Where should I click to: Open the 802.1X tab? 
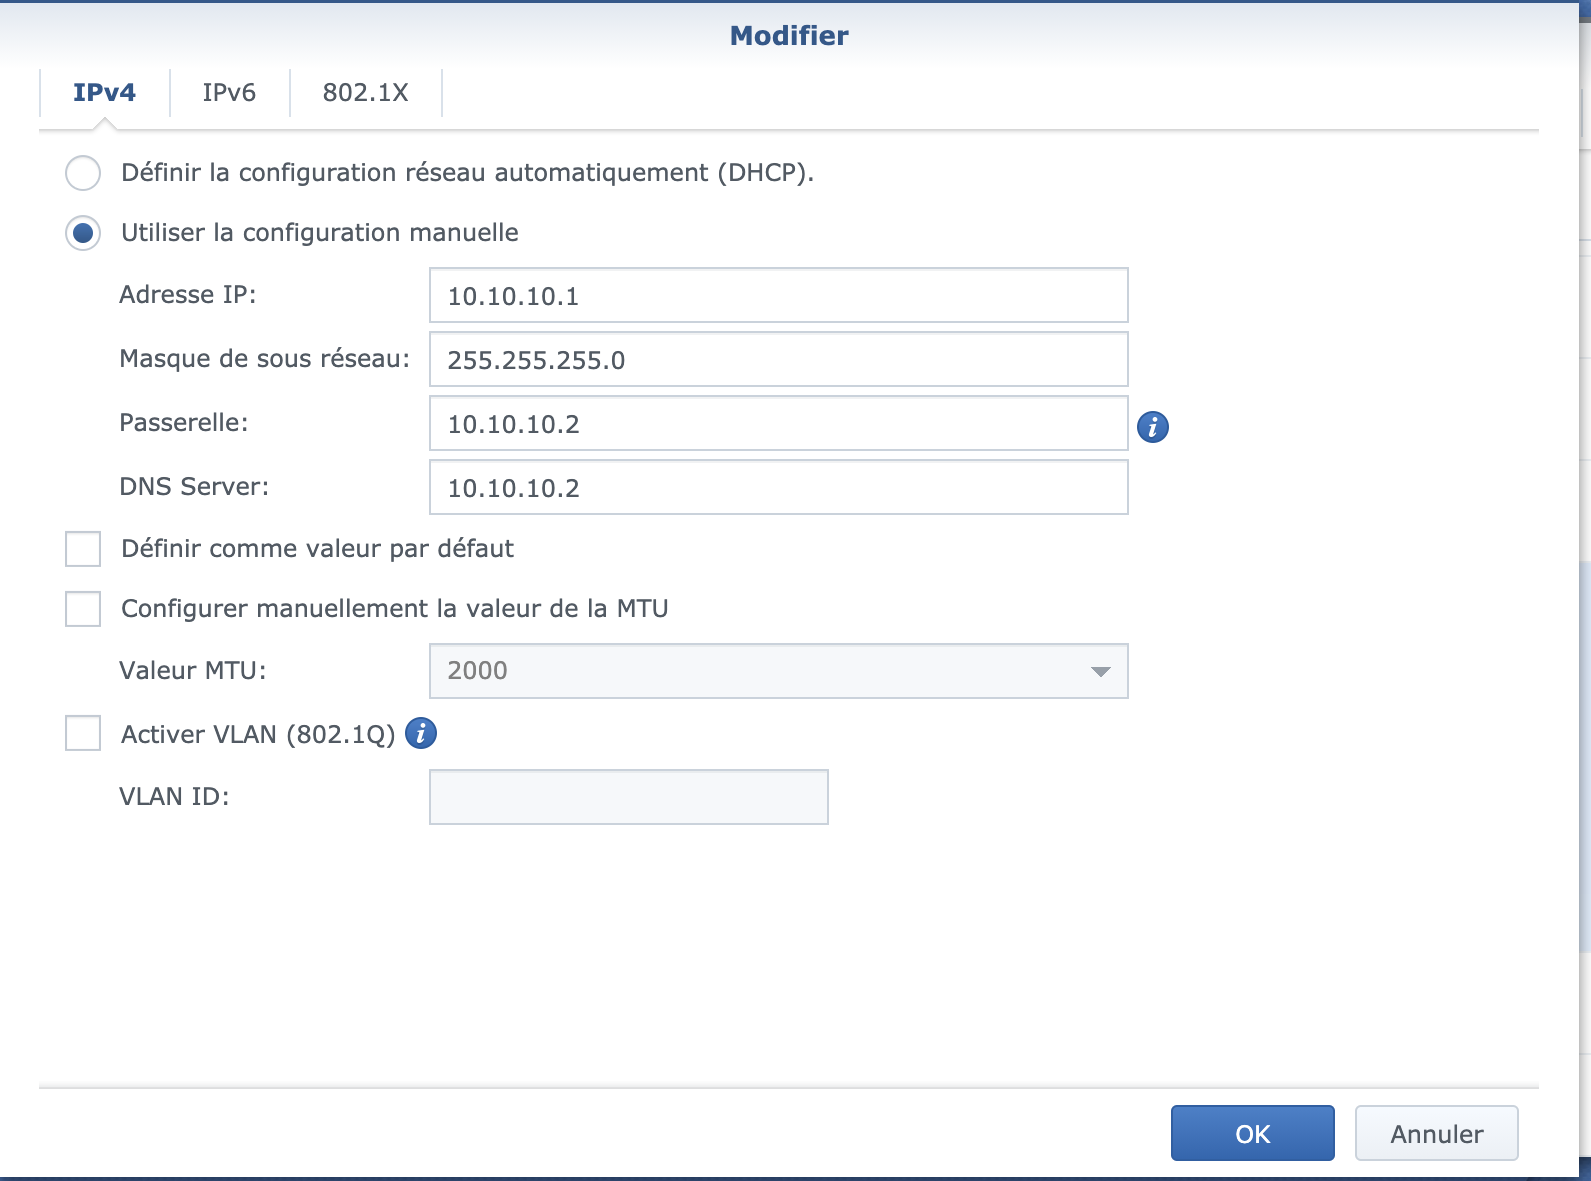[365, 93]
